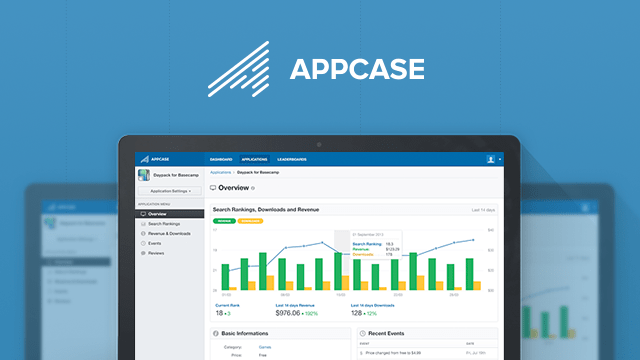The image size is (640, 360).
Task: Open Search Rankings from the sidebar
Action: click(x=164, y=224)
